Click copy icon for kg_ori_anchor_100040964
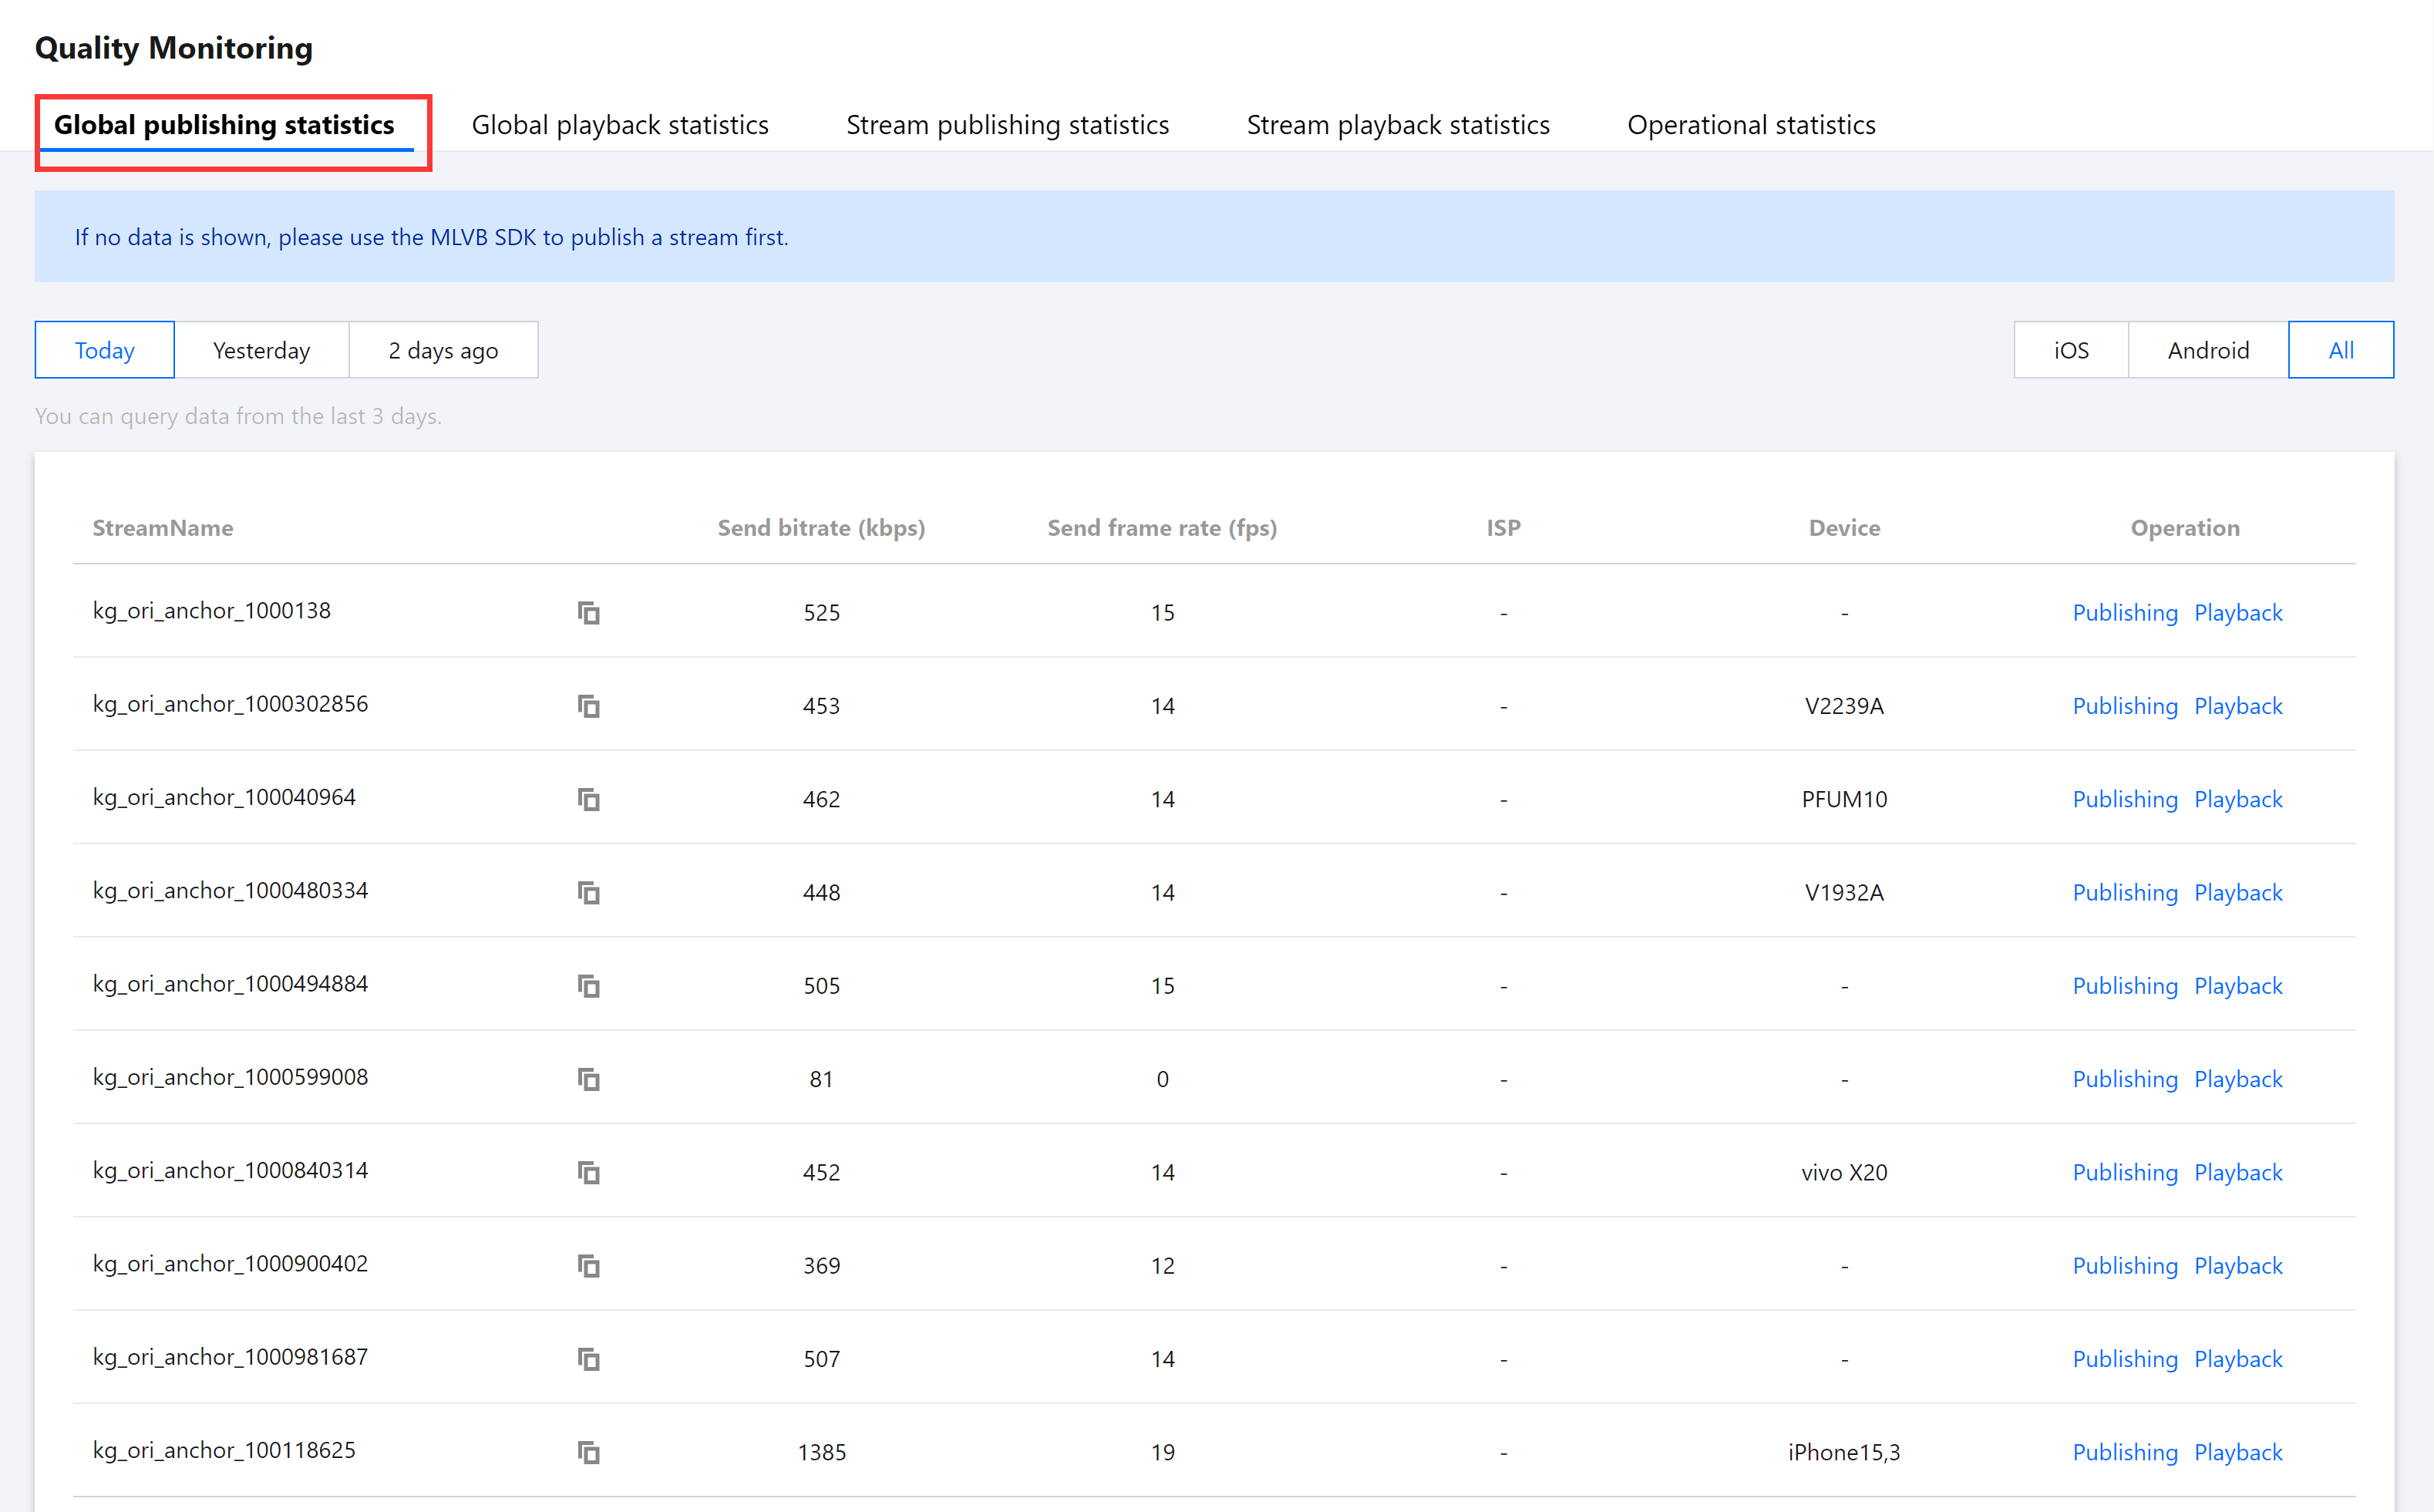 pos(588,799)
